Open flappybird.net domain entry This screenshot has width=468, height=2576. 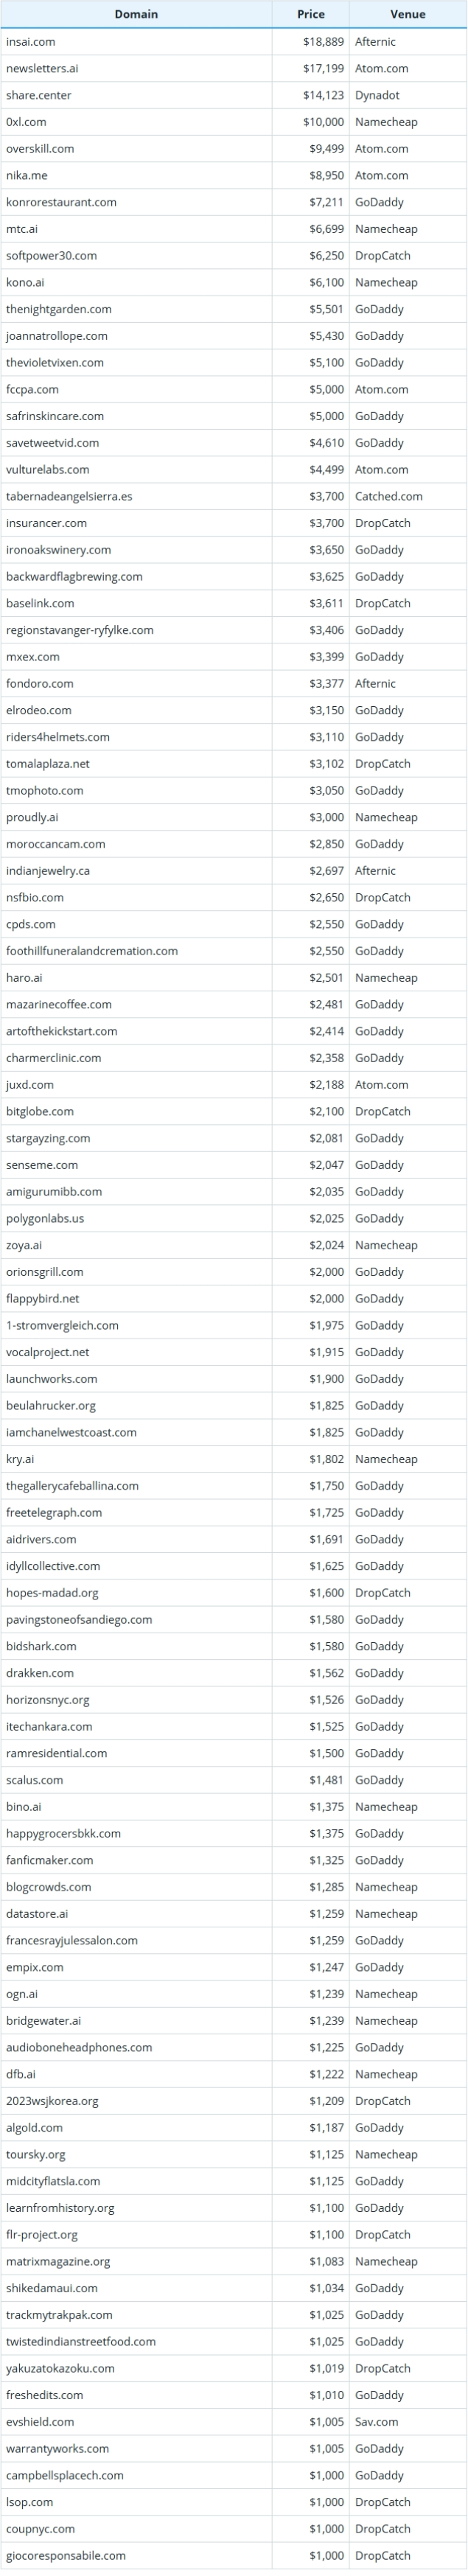43,1298
